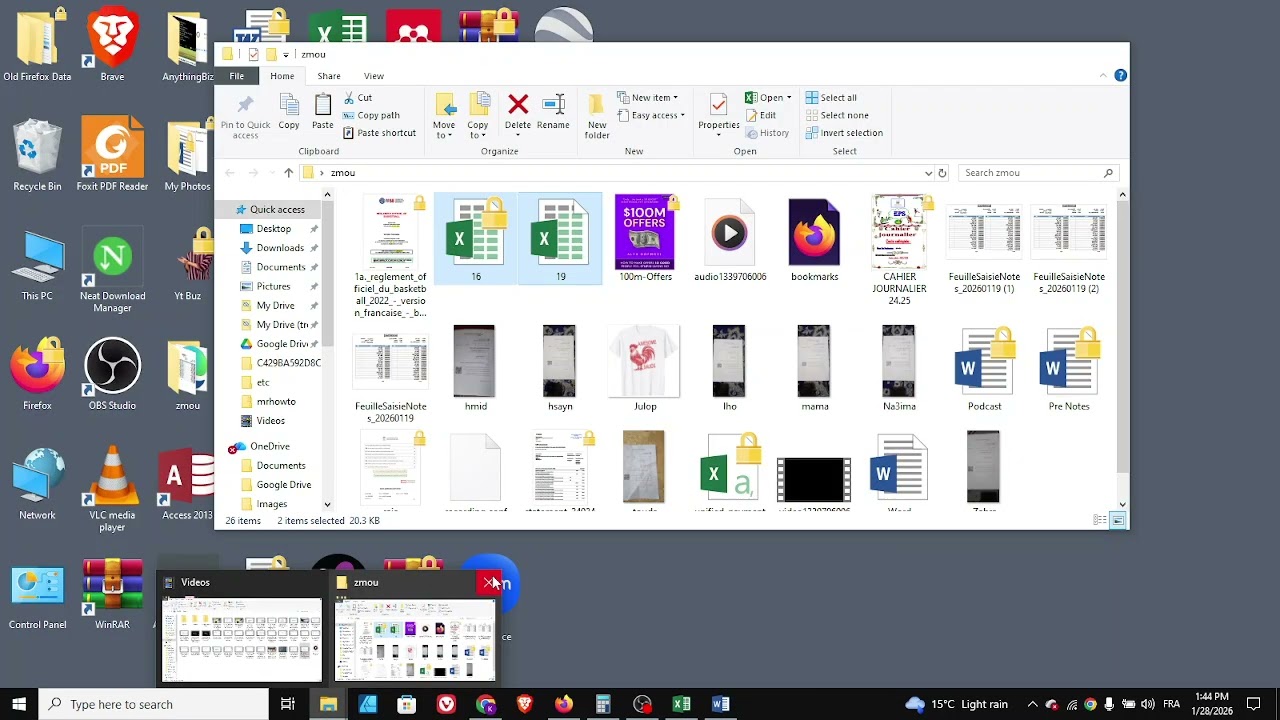This screenshot has width=1280, height=720.
Task: Open the weather 15°C Light rain widget
Action: 956,704
